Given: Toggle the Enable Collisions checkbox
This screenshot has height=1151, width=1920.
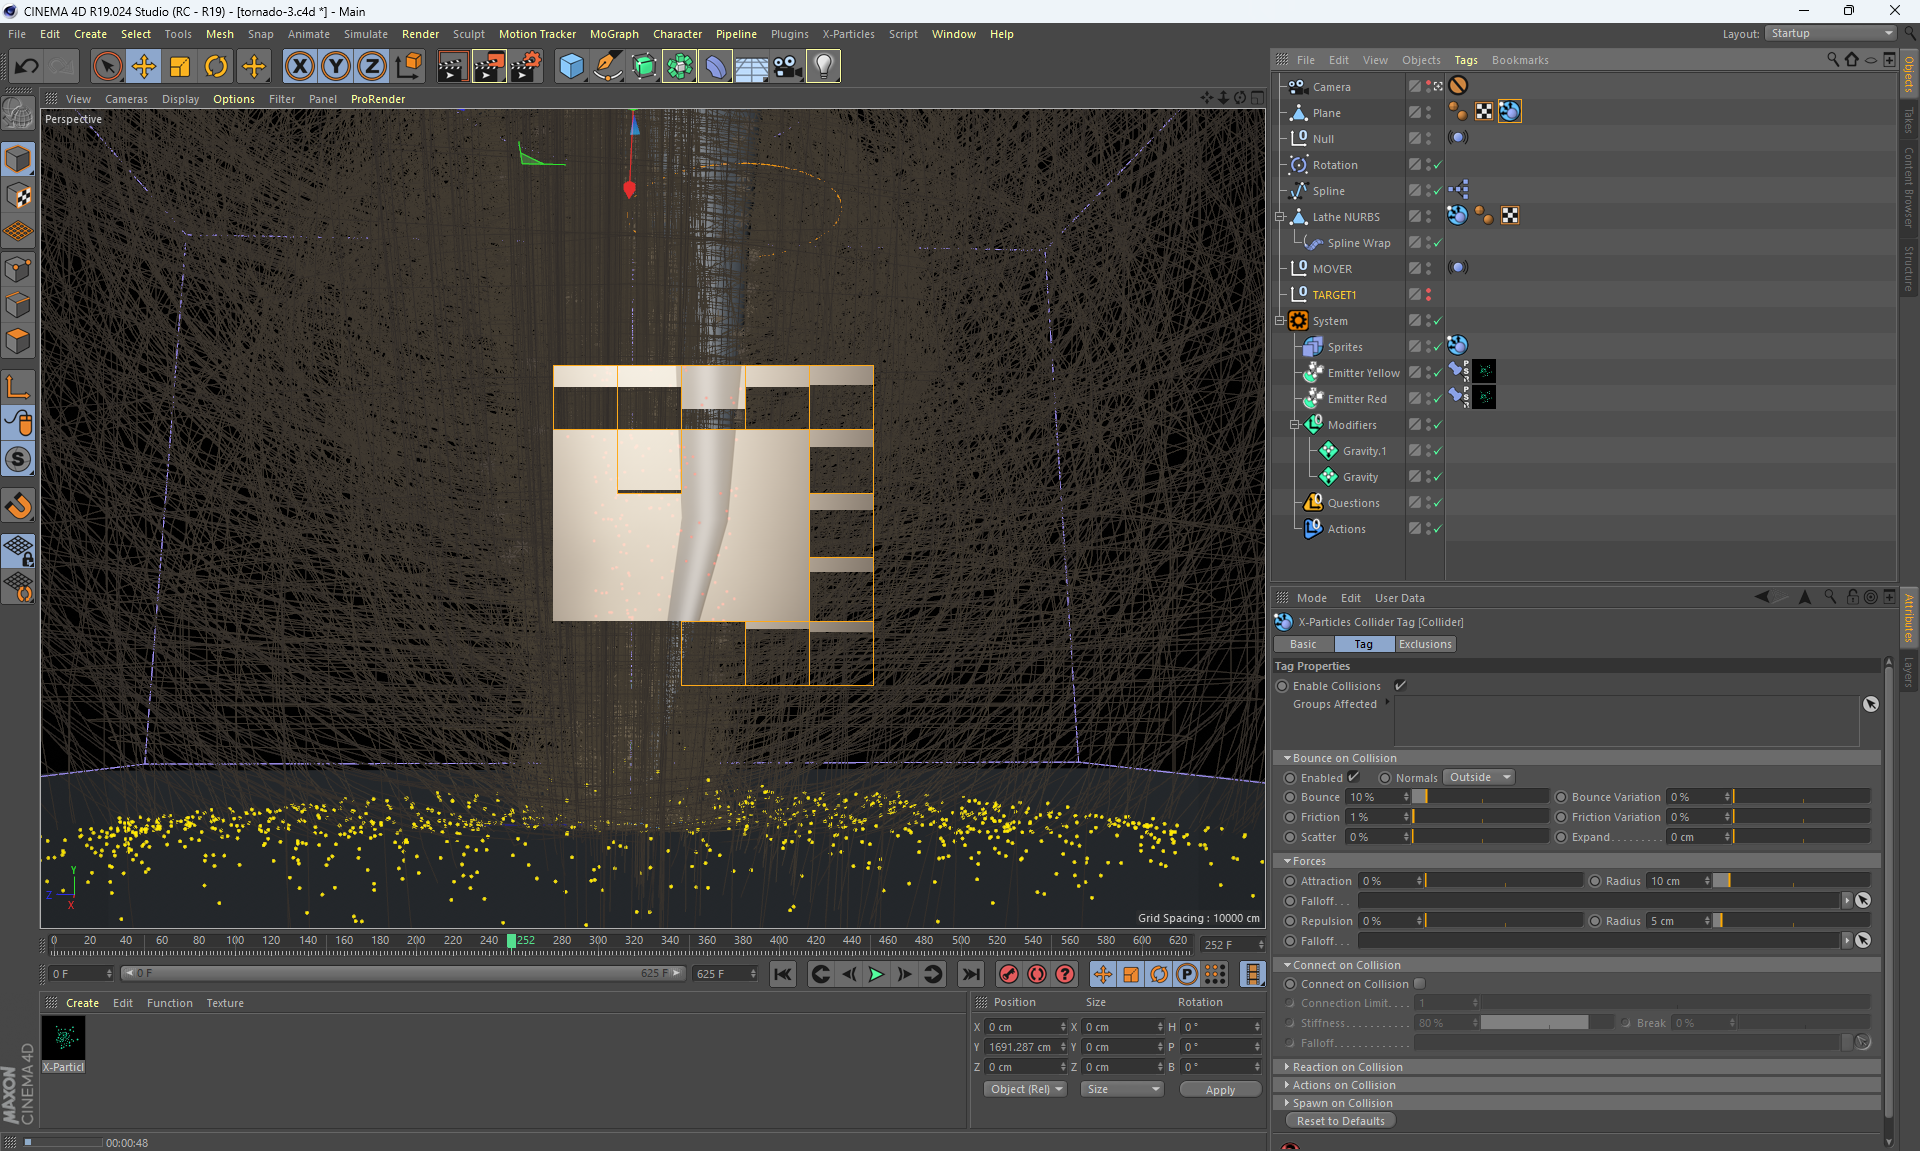Looking at the screenshot, I should [1400, 686].
